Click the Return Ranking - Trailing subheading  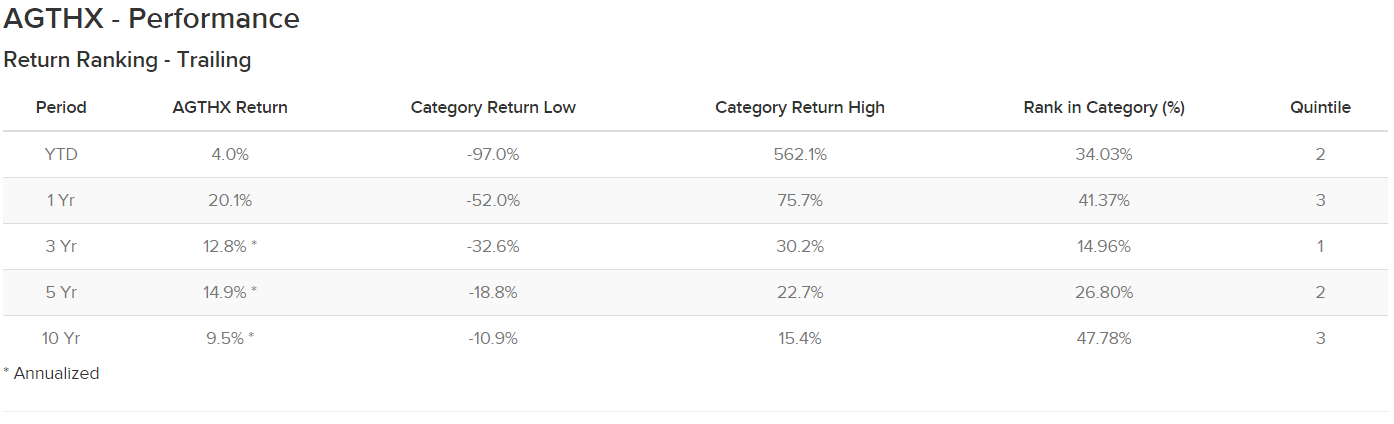point(127,60)
